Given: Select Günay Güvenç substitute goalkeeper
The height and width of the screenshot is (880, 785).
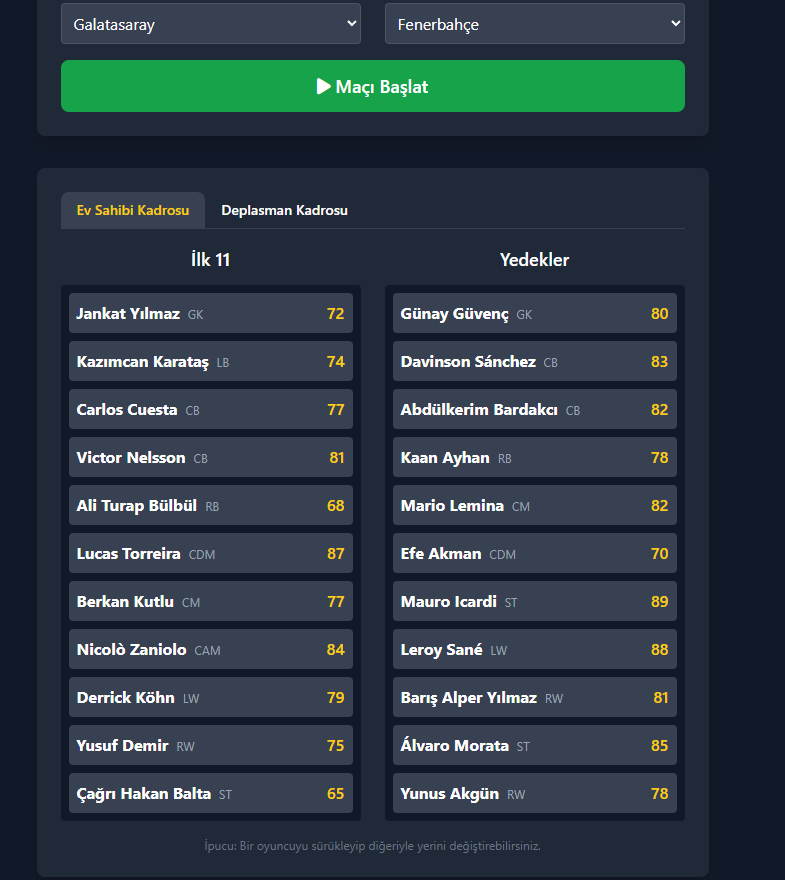Looking at the screenshot, I should 534,313.
